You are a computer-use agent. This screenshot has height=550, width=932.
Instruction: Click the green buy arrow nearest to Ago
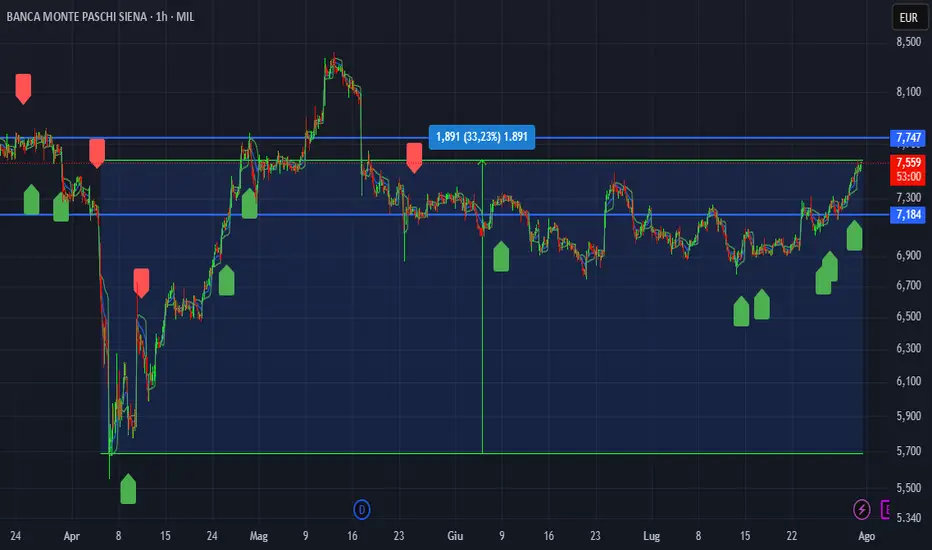coord(854,235)
